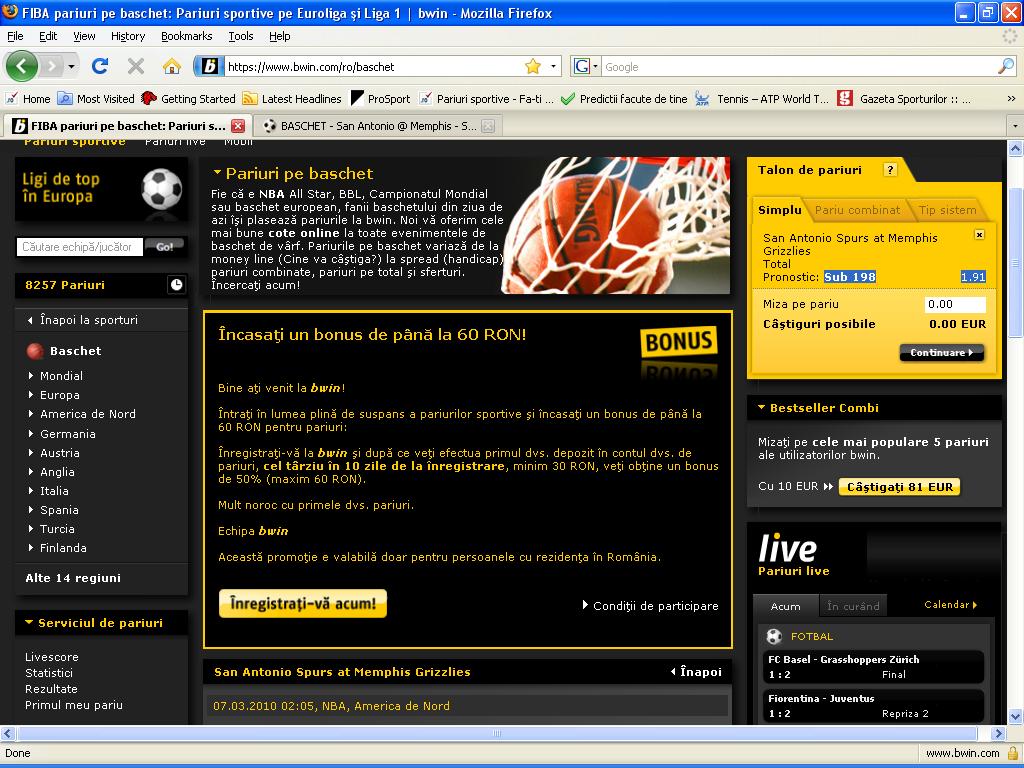The height and width of the screenshot is (768, 1024).
Task: Collapse the Pariuri pe baschet header
Action: point(217,173)
